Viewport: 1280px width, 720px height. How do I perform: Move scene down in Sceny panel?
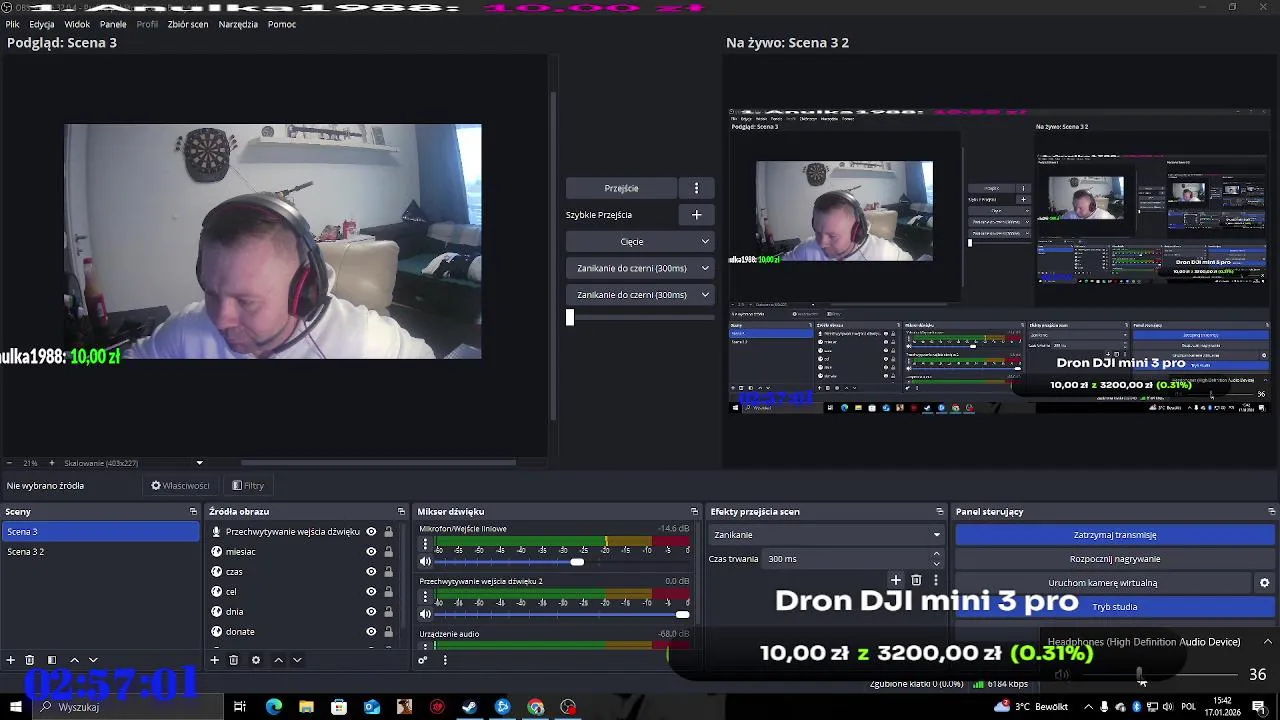click(93, 660)
